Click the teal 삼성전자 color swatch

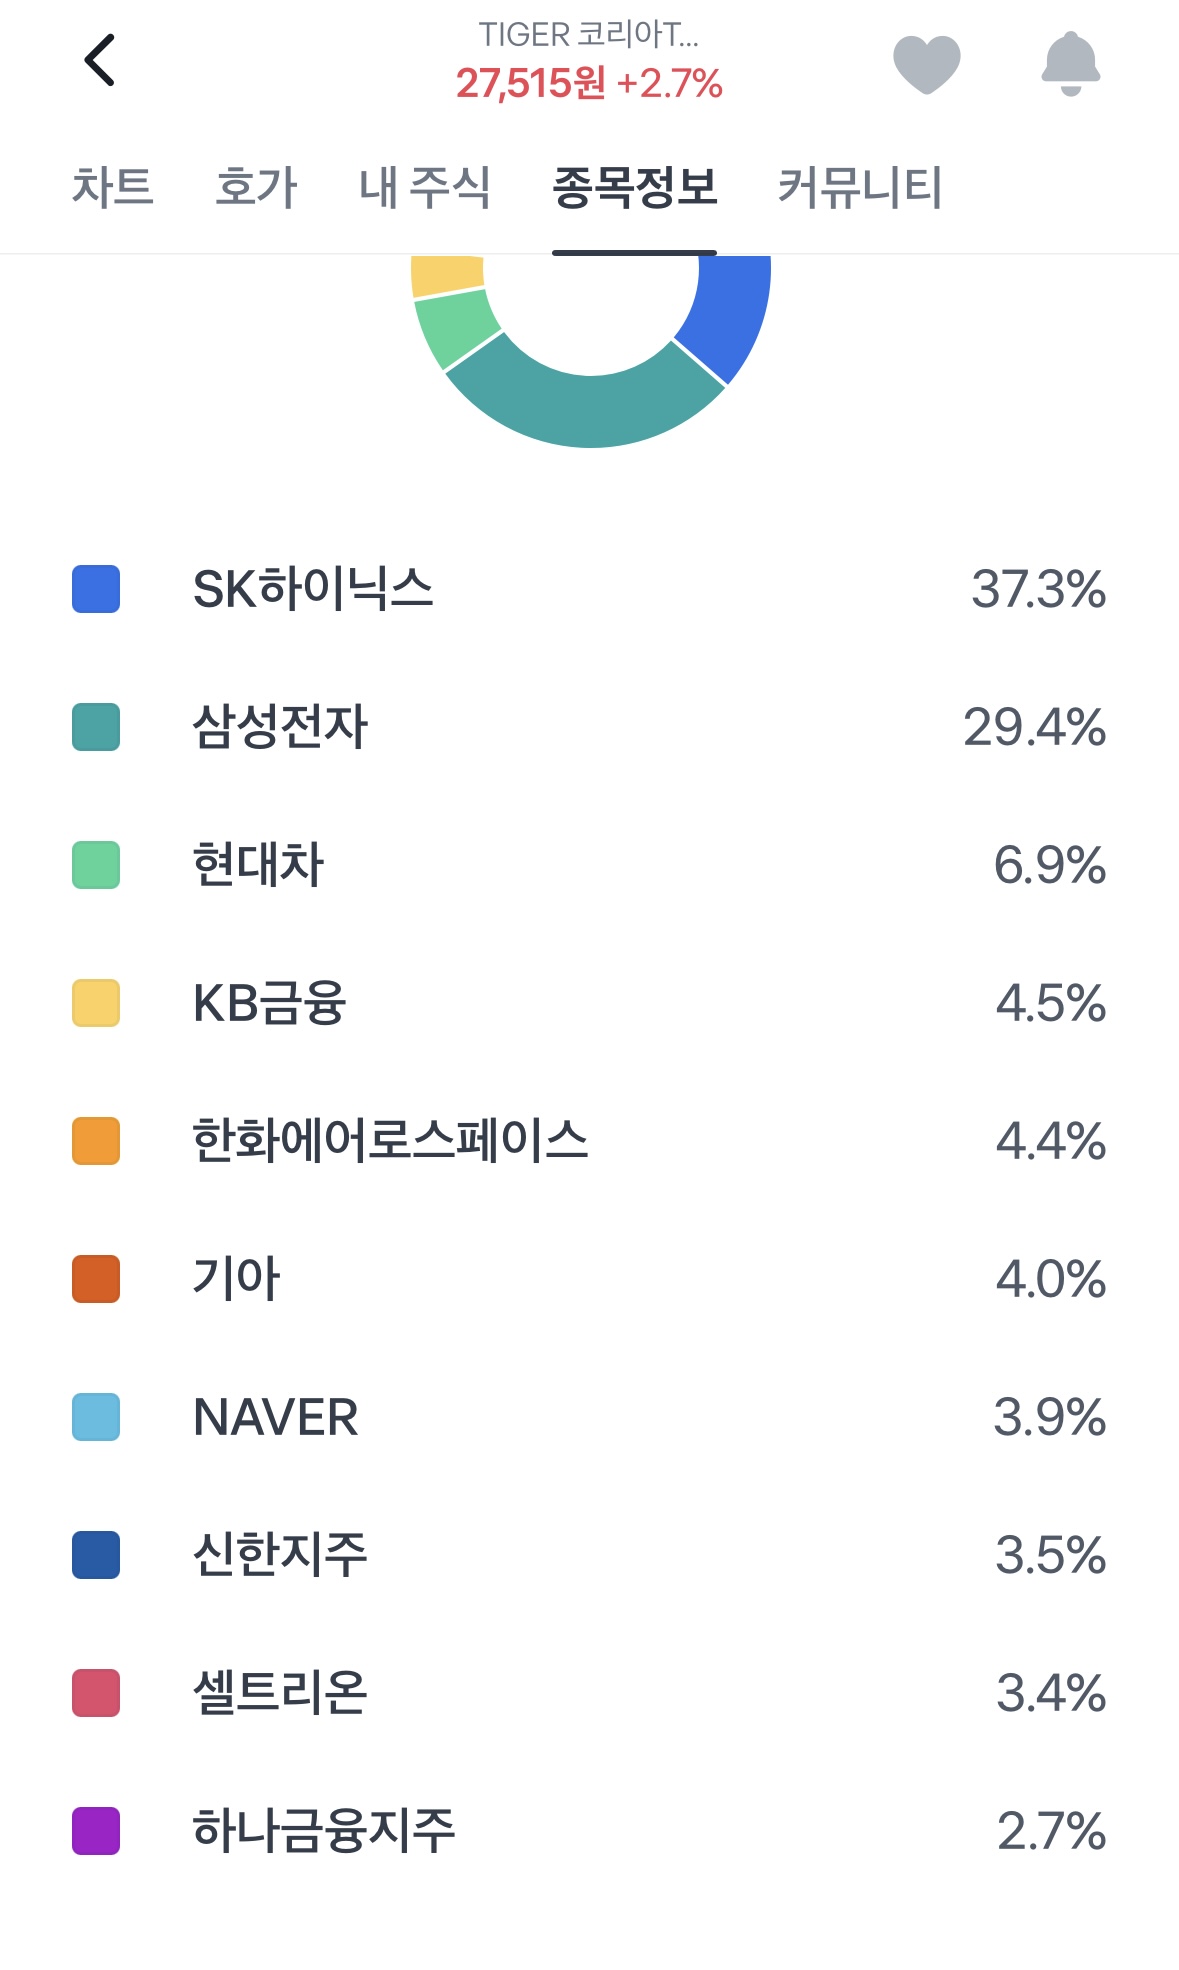point(96,727)
